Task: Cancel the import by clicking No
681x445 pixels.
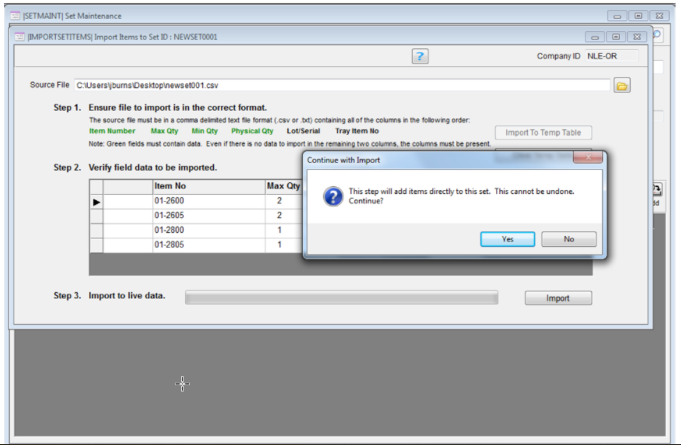Action: point(569,239)
